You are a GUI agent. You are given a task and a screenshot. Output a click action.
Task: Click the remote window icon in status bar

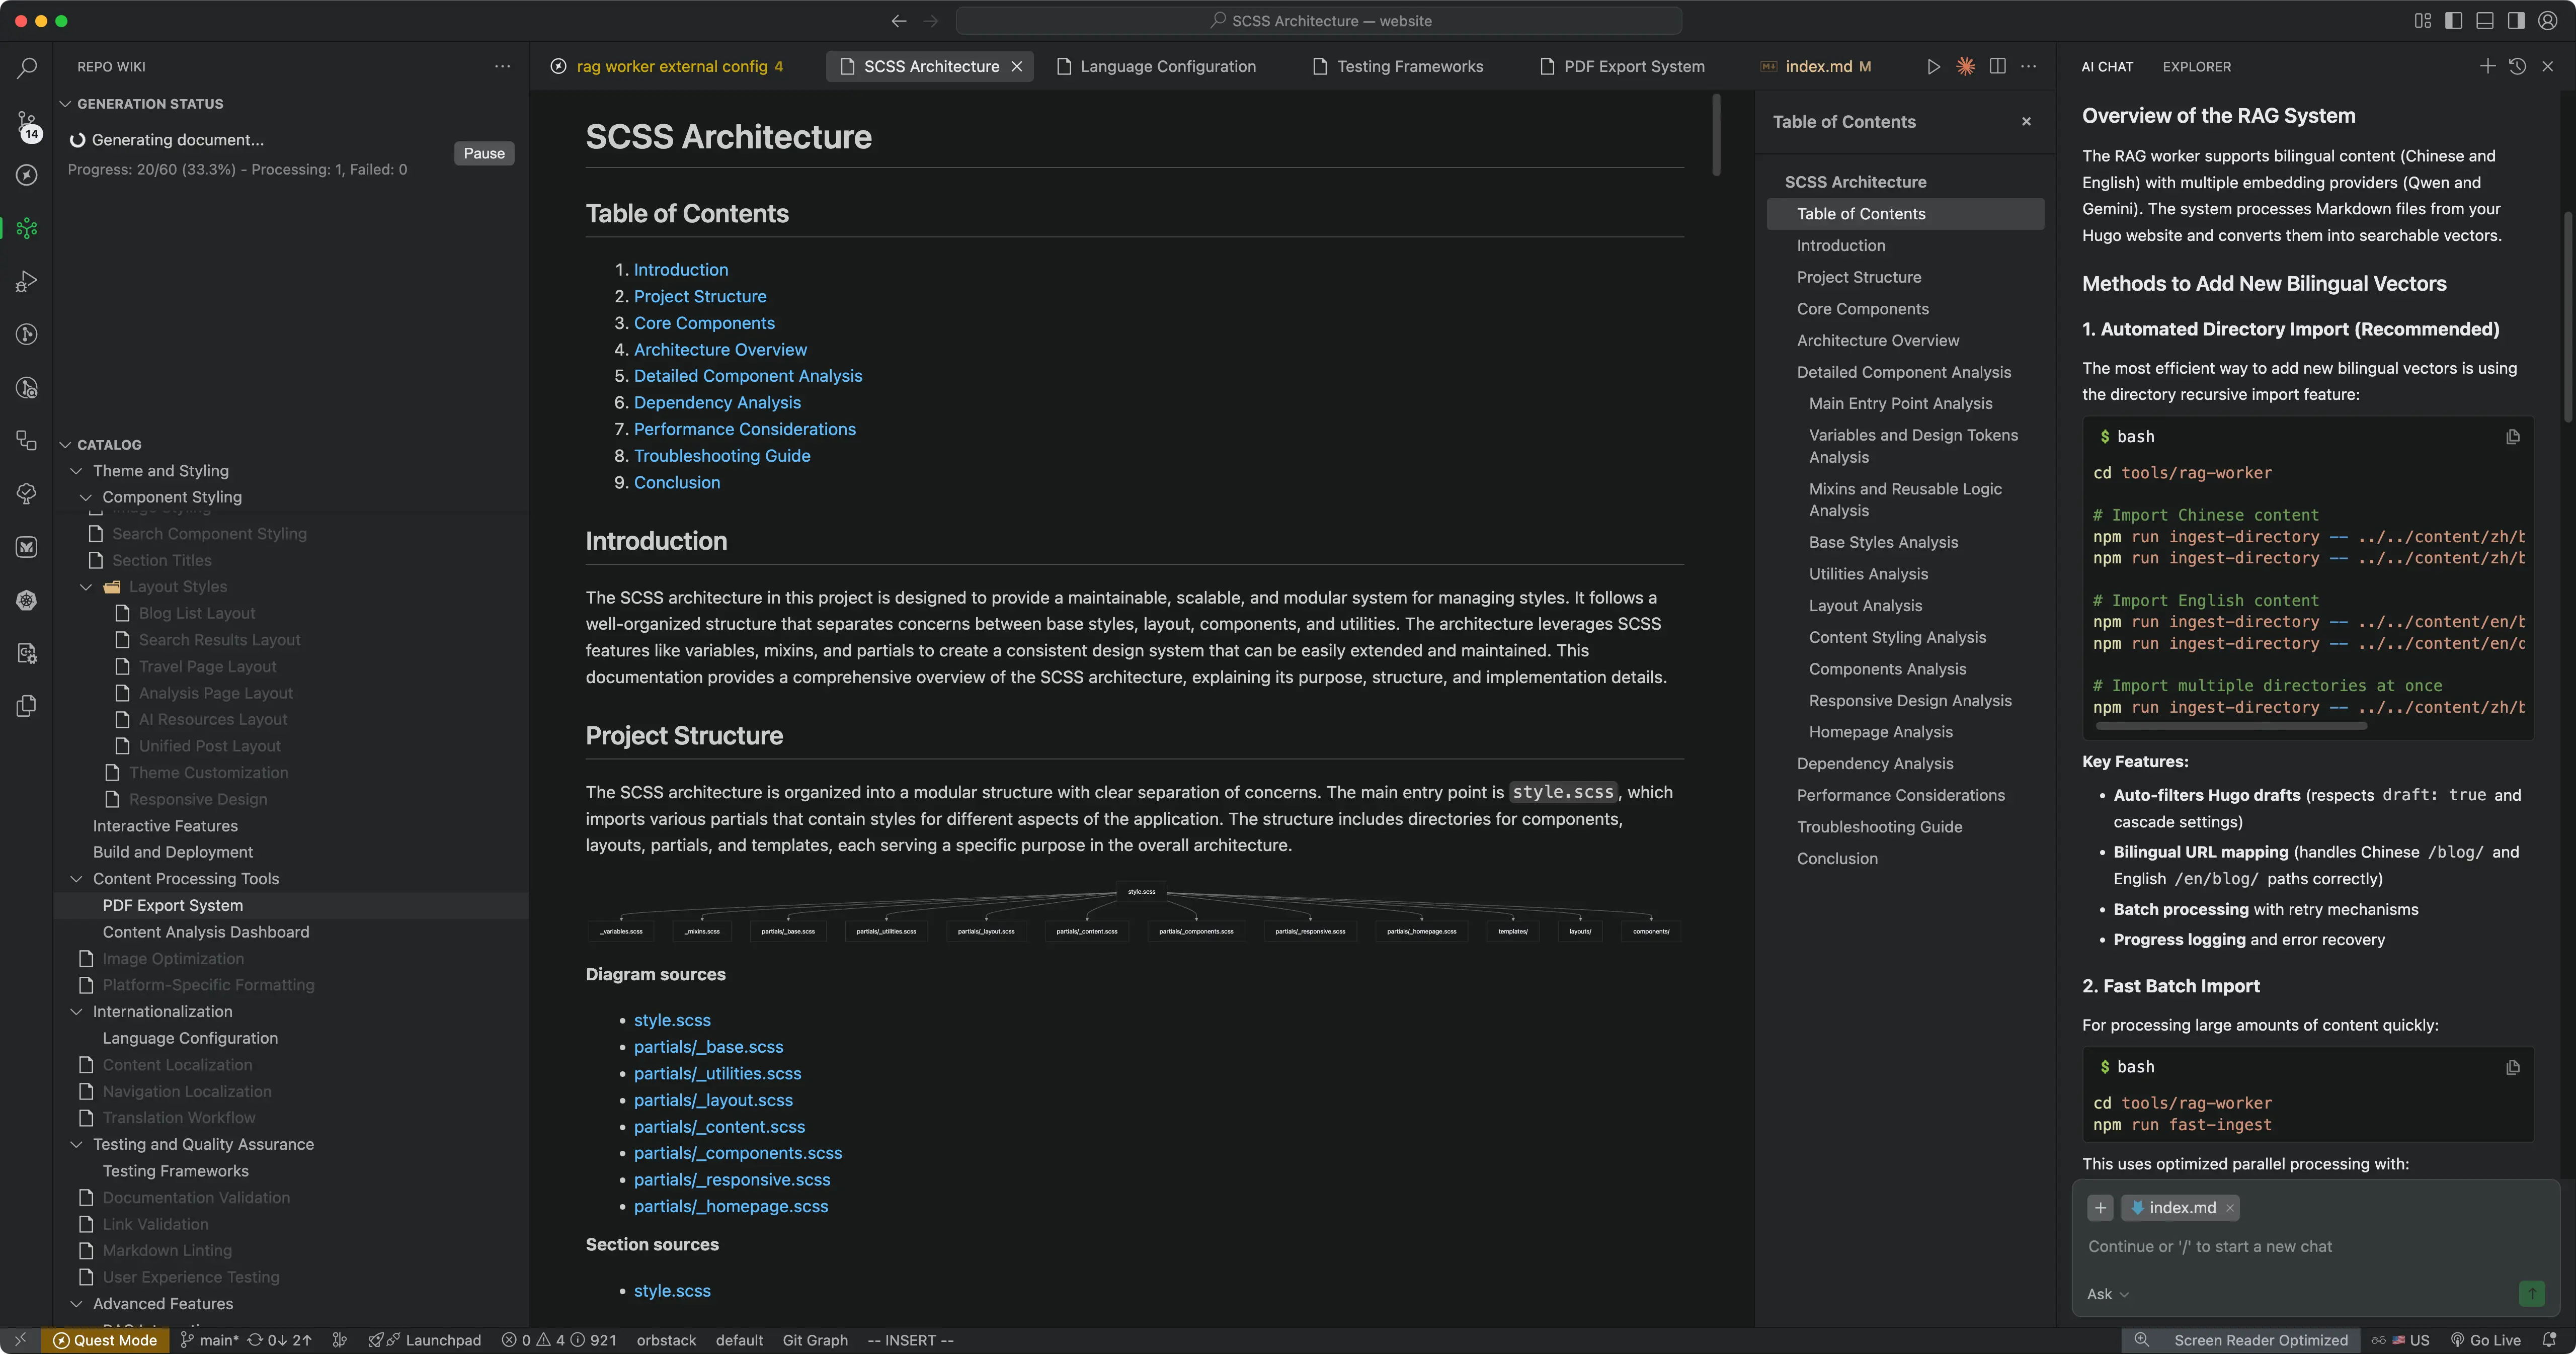pyautogui.click(x=20, y=1340)
